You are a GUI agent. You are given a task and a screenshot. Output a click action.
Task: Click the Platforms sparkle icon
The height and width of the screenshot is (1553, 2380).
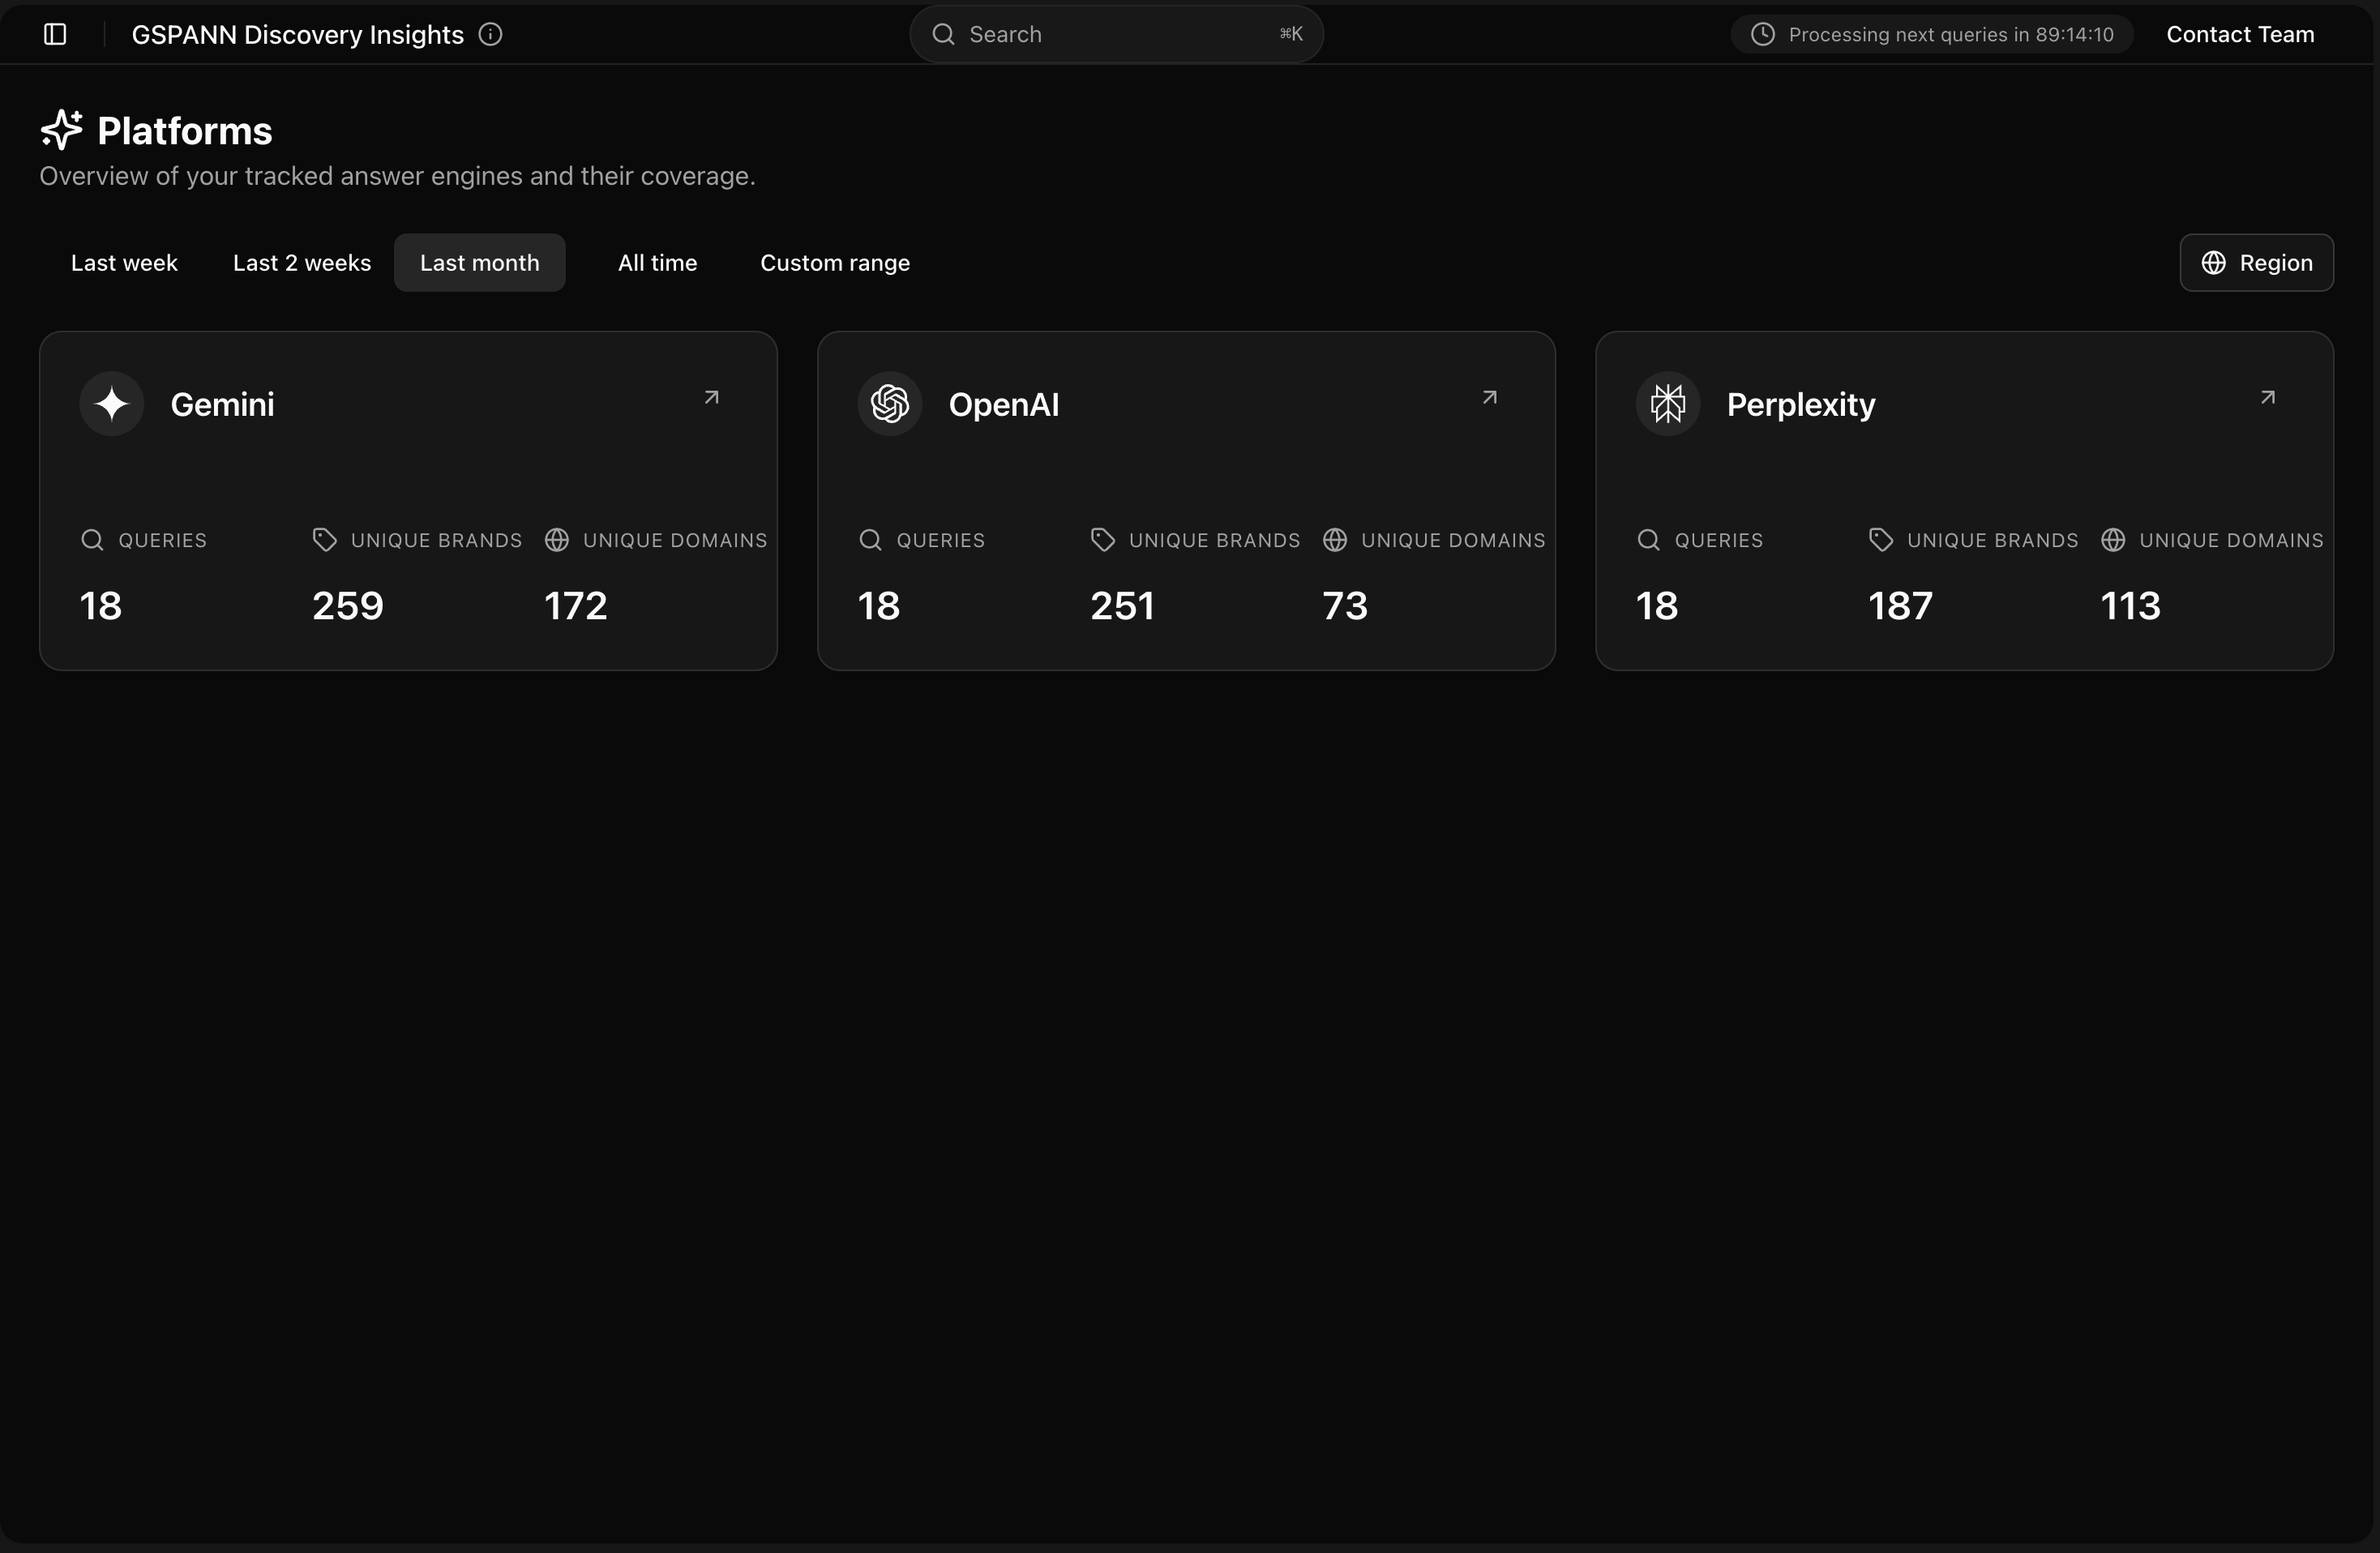pyautogui.click(x=62, y=130)
